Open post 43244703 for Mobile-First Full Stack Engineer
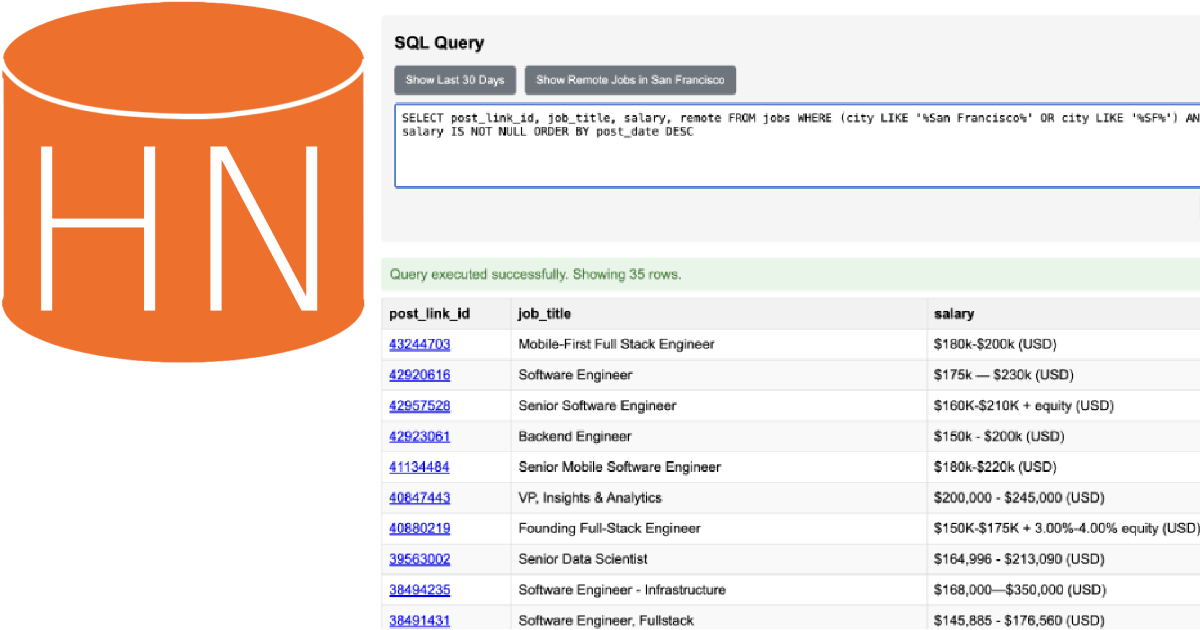Screen dimensions: 1200x630 [419, 343]
